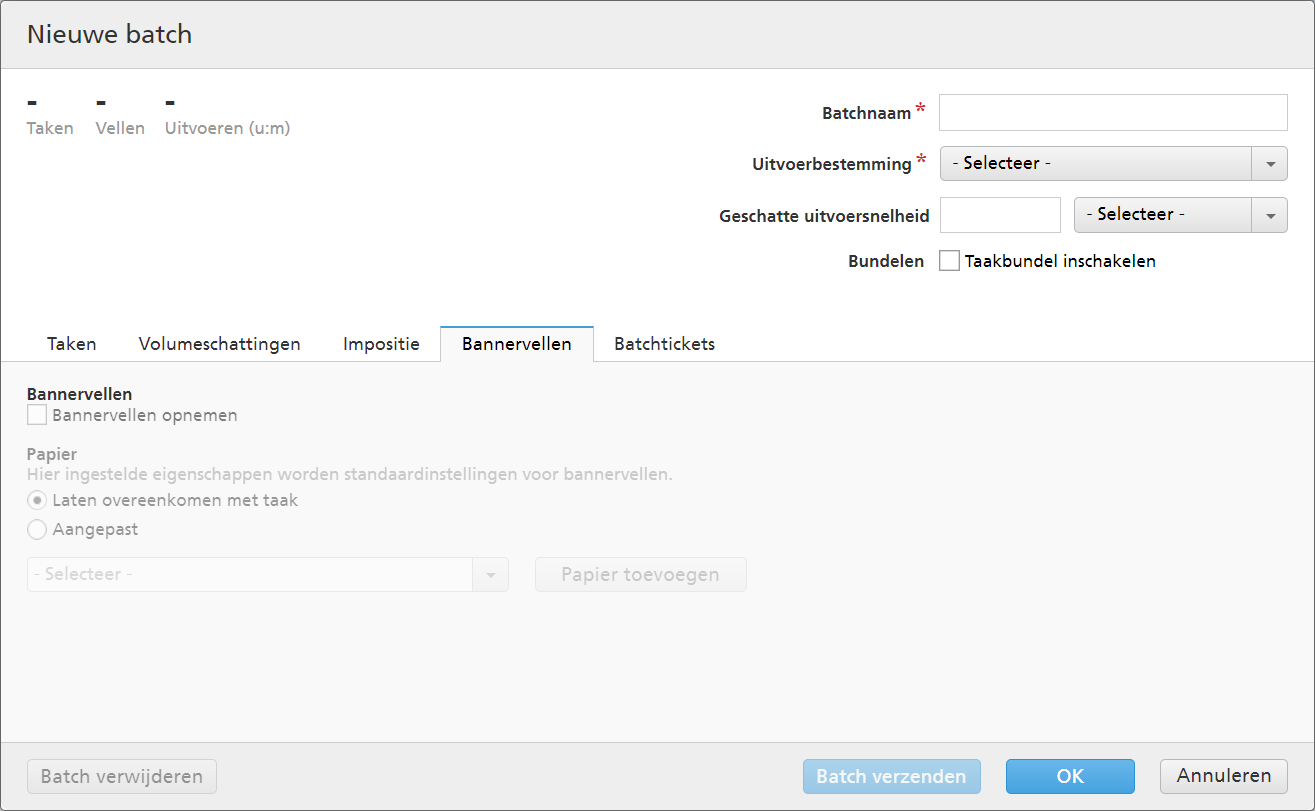Go to the Batchtickets tab
1315x811 pixels.
click(664, 344)
